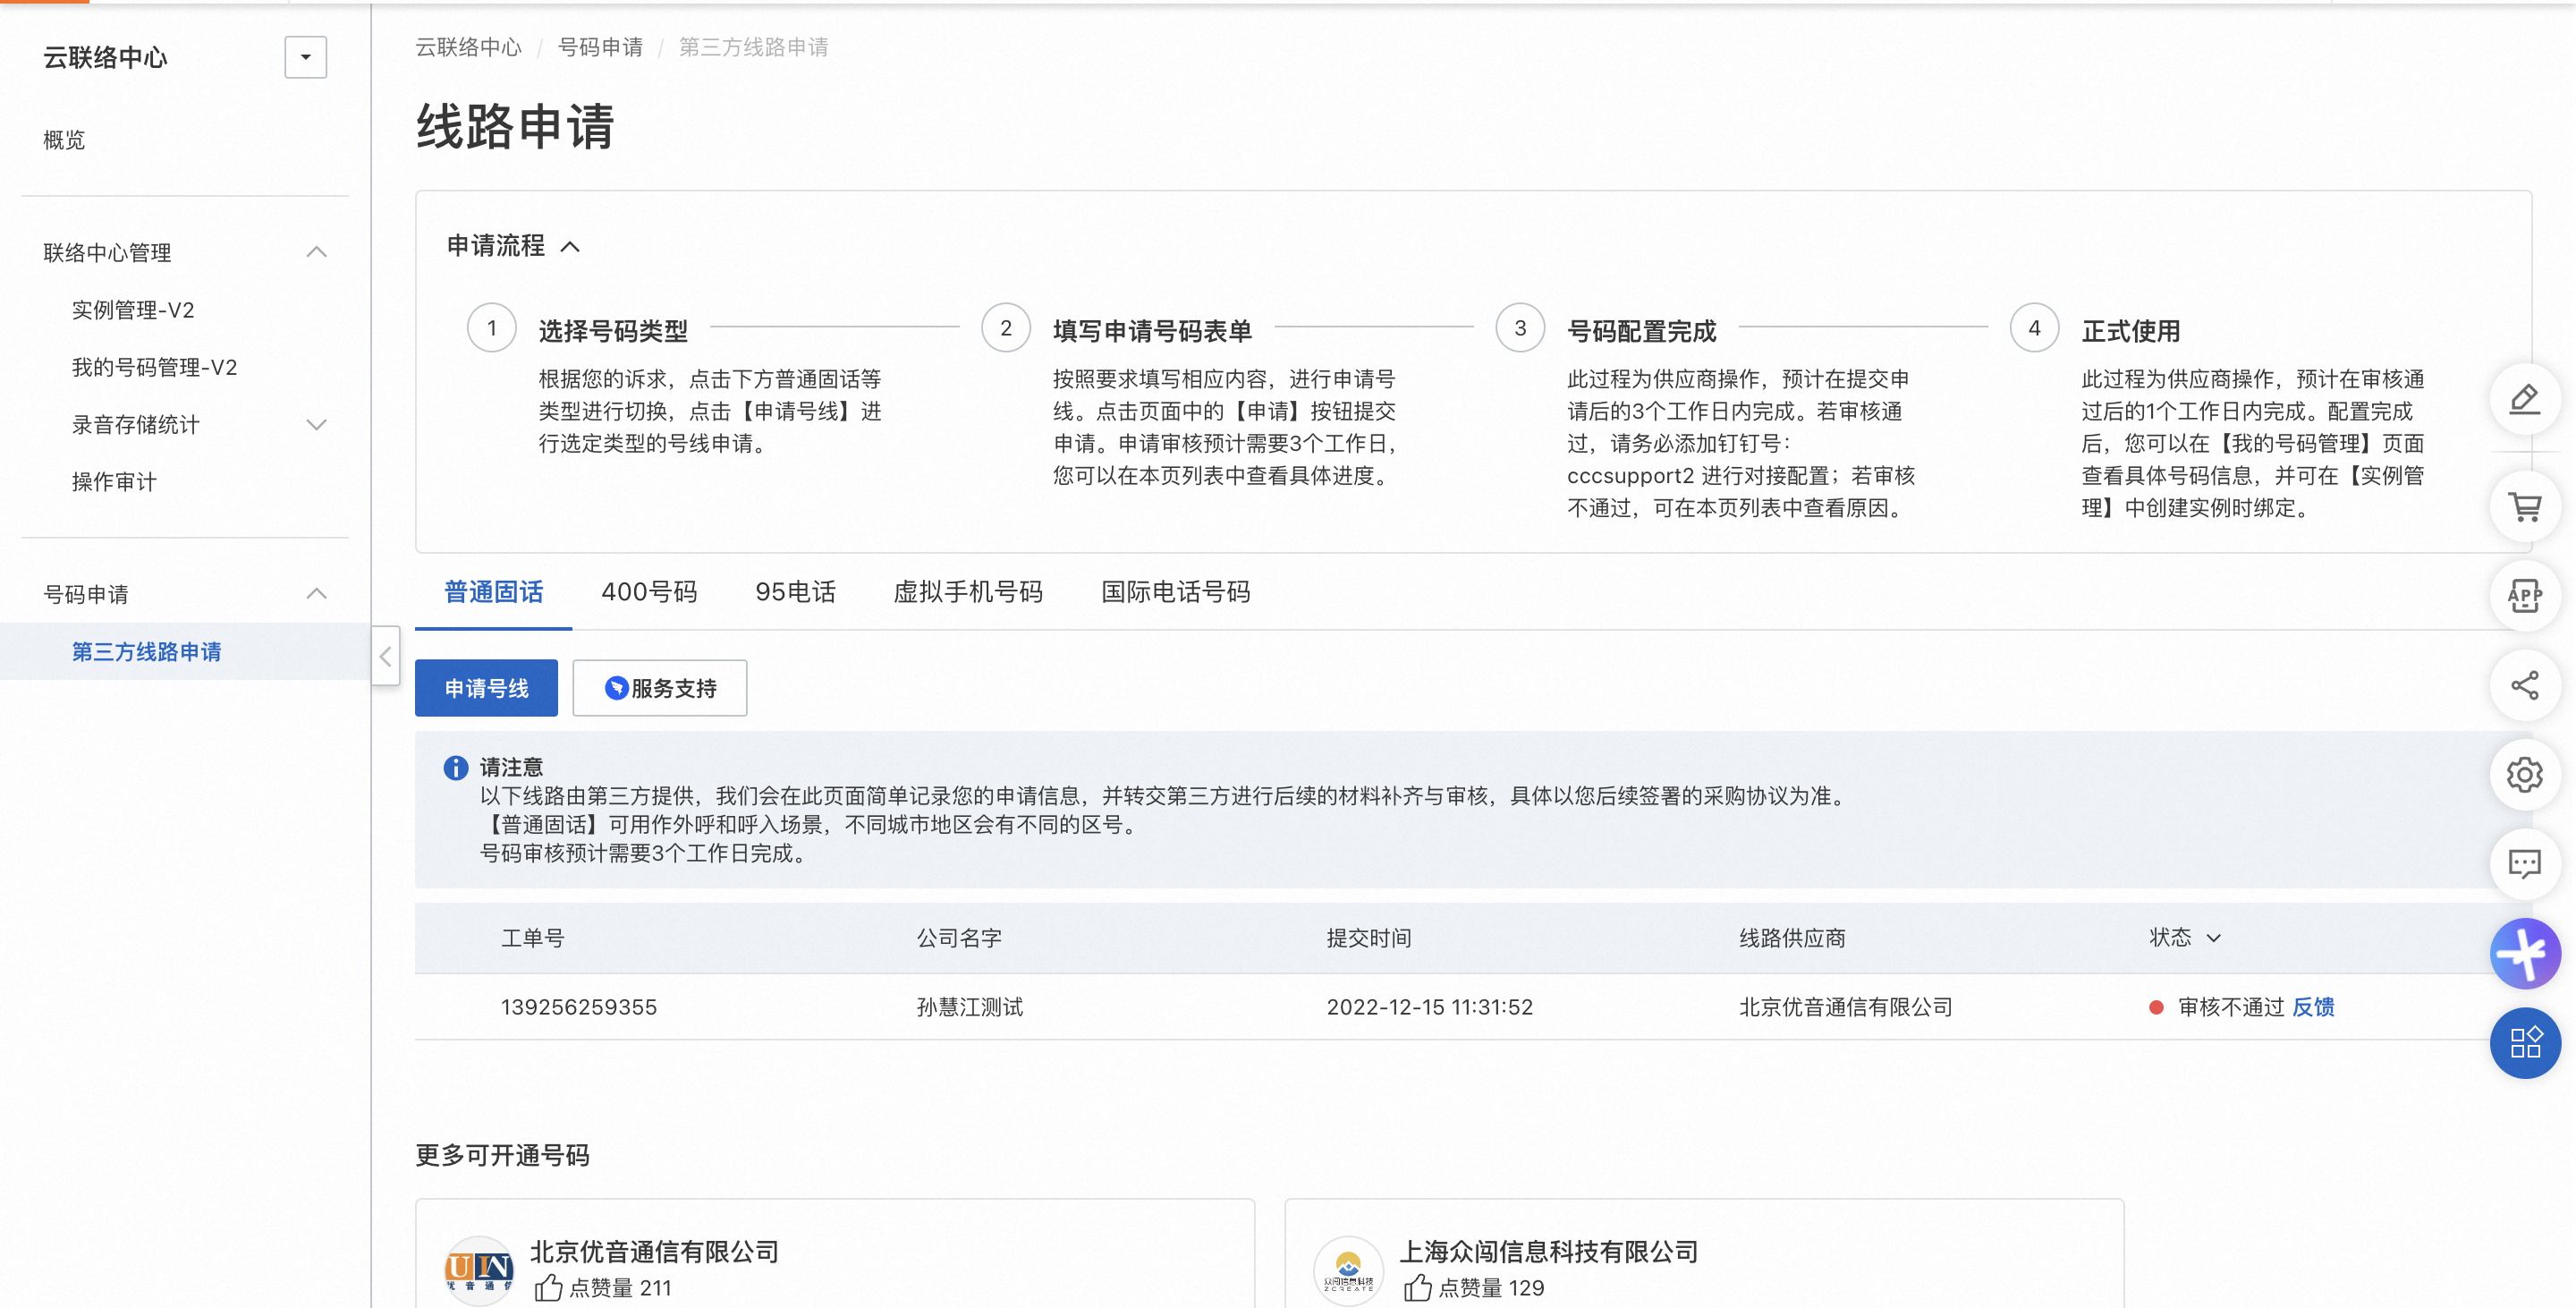Click the 更多可开通号码 heading
The height and width of the screenshot is (1308, 2576).
[x=502, y=1155]
